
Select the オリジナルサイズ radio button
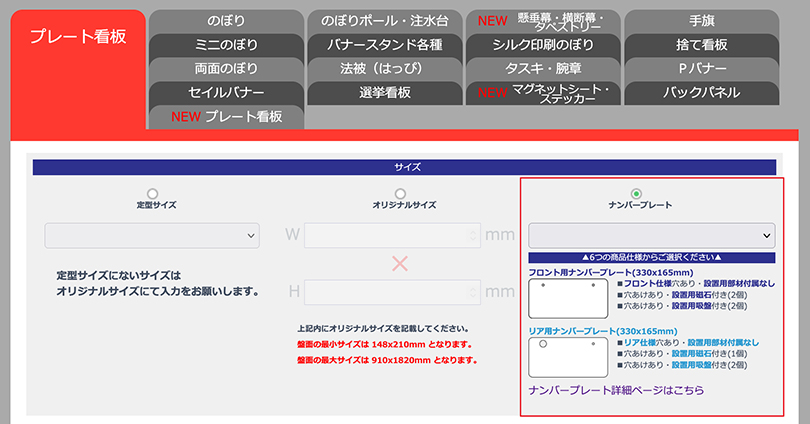[400, 193]
